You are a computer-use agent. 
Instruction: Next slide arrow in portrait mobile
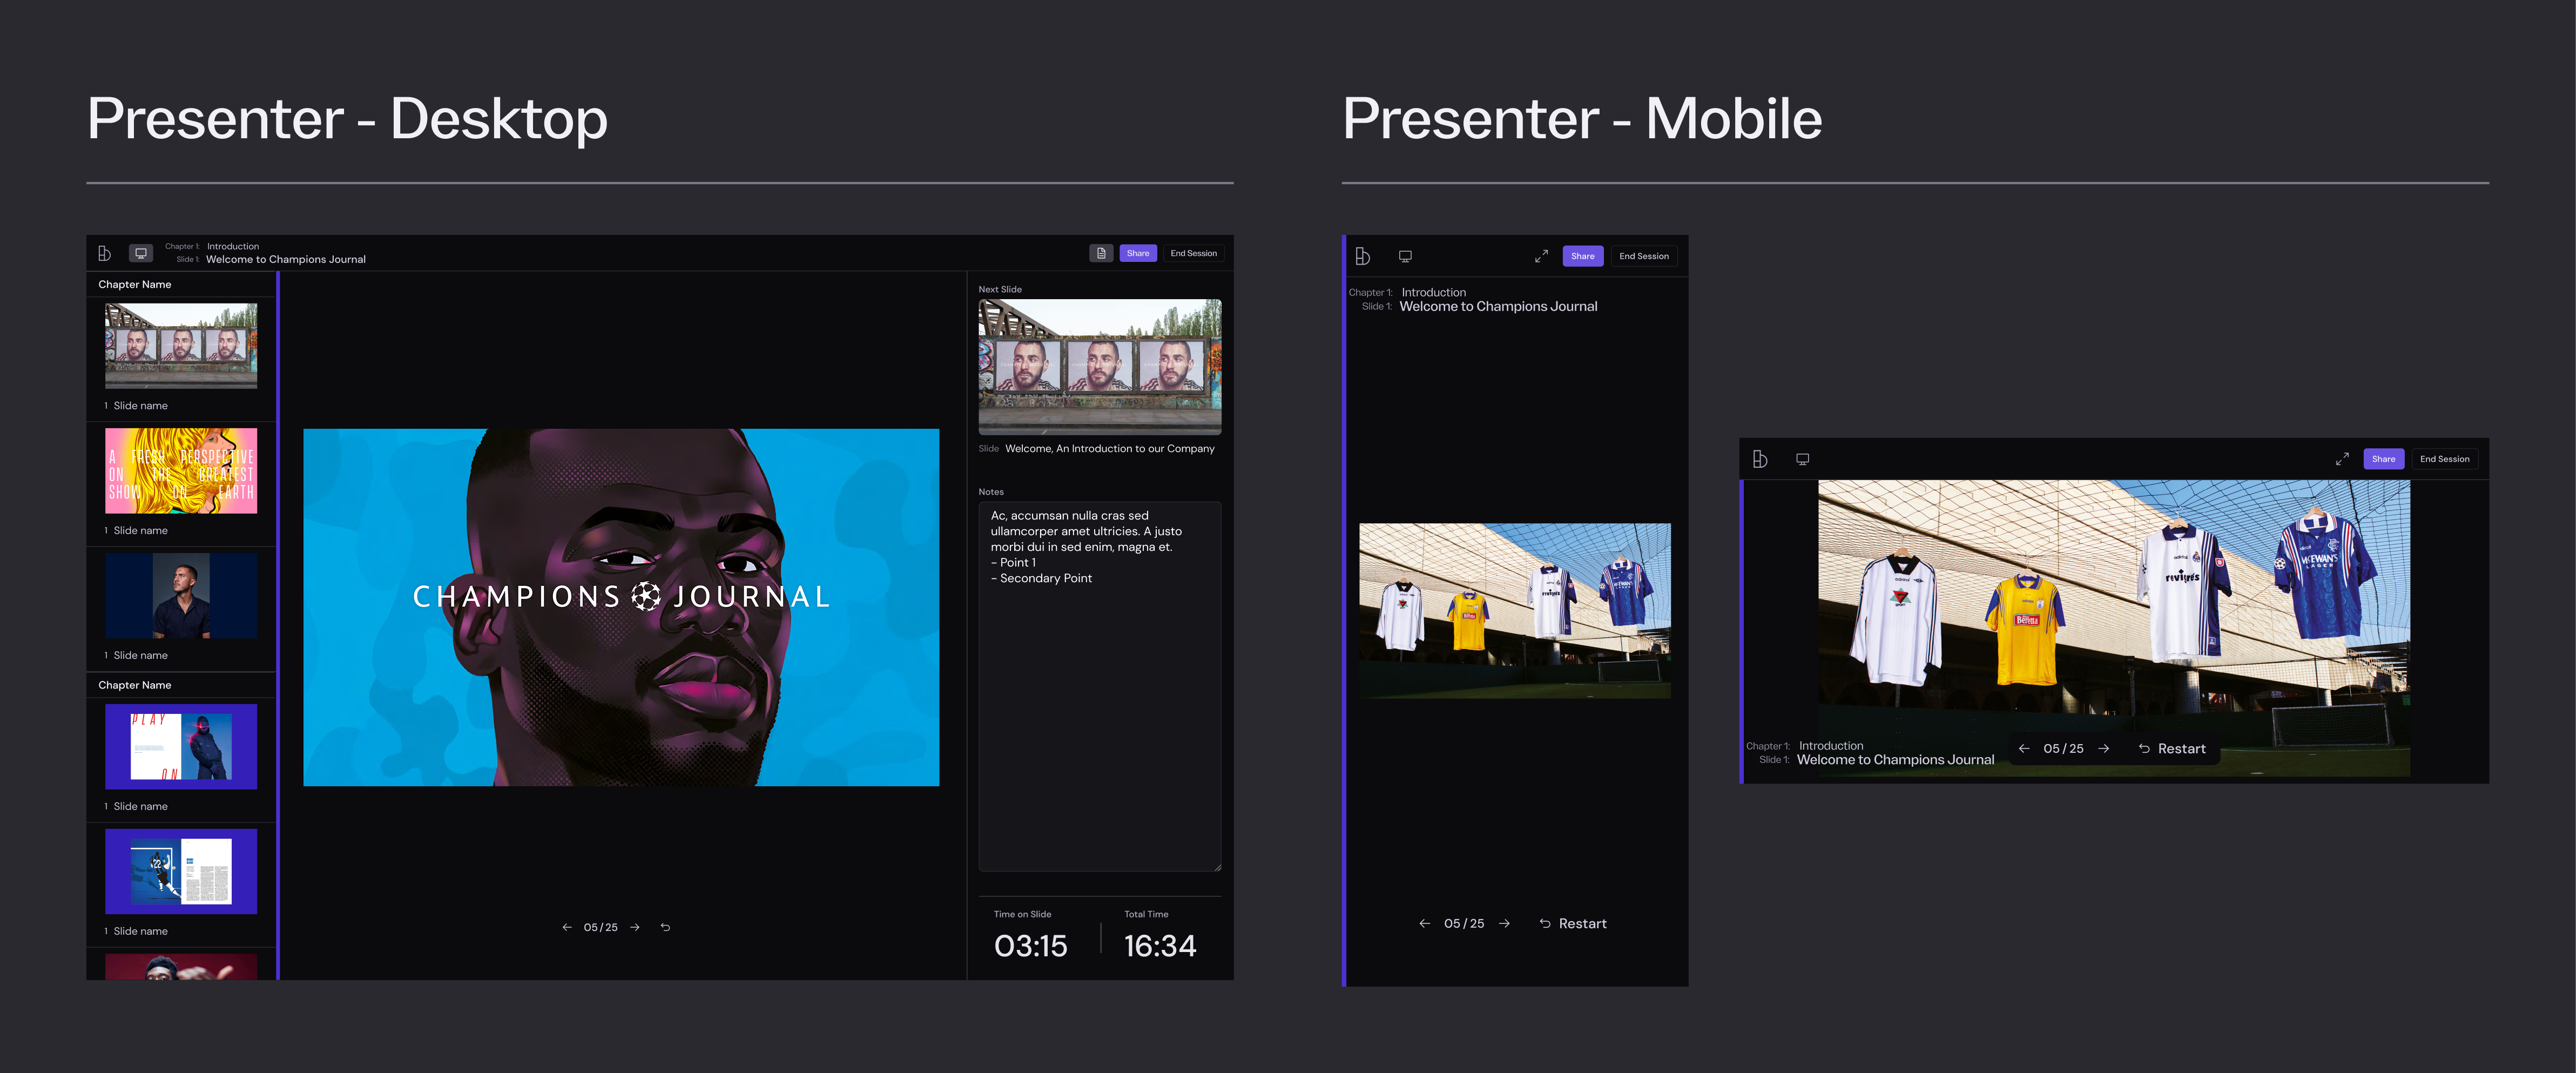[1504, 923]
